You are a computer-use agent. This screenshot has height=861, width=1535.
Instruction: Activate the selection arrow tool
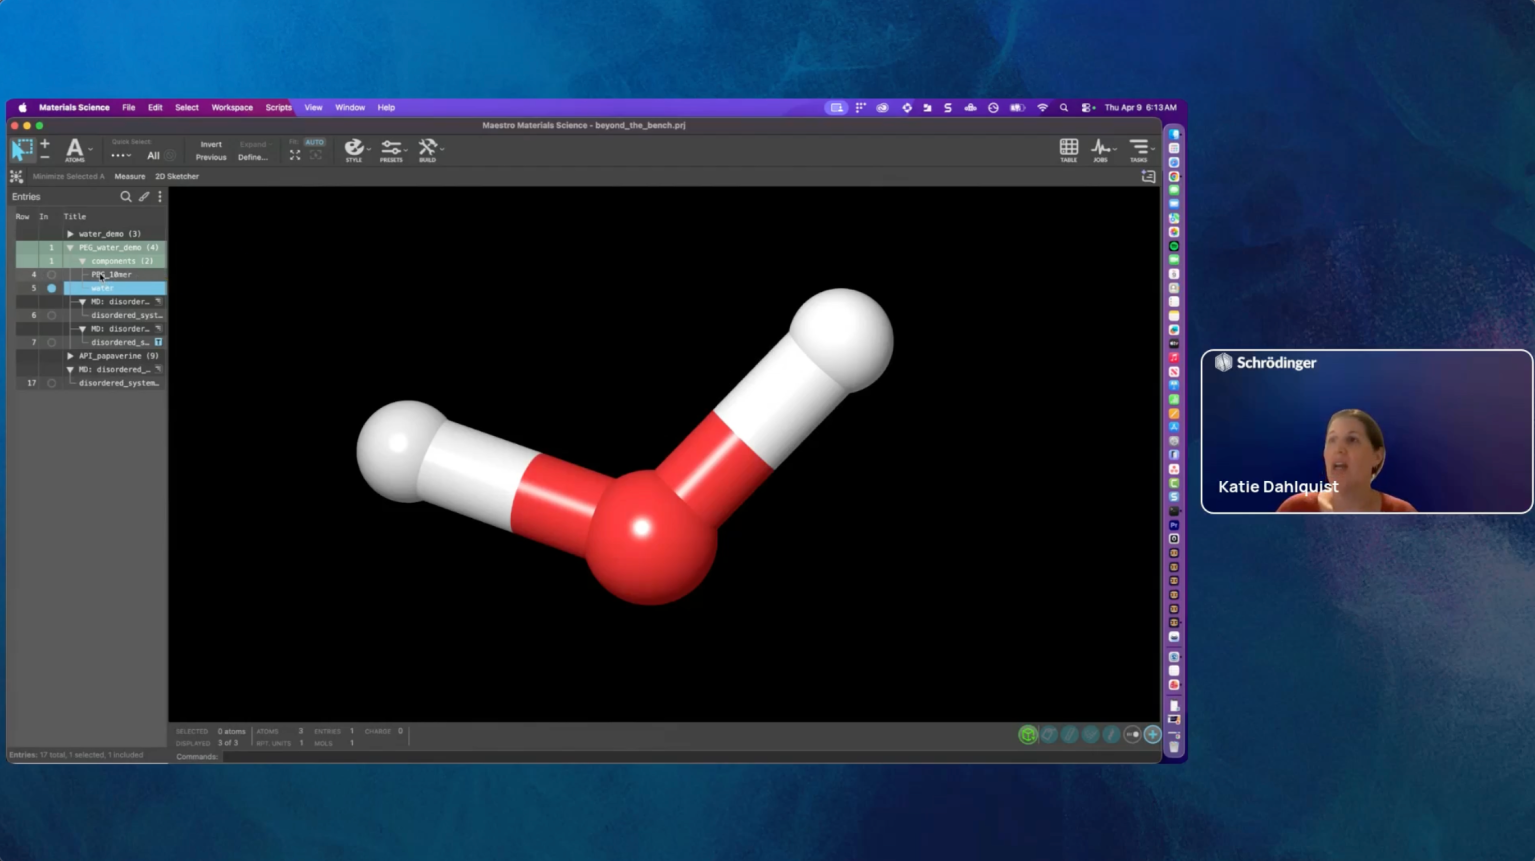tap(21, 149)
